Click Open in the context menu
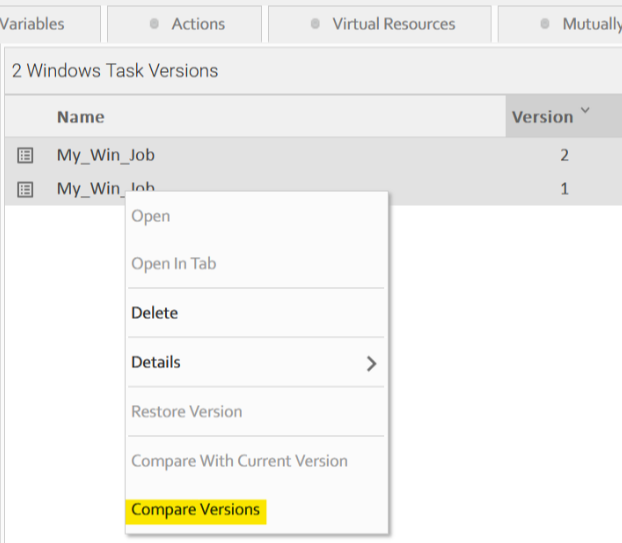Image resolution: width=622 pixels, height=543 pixels. (150, 216)
